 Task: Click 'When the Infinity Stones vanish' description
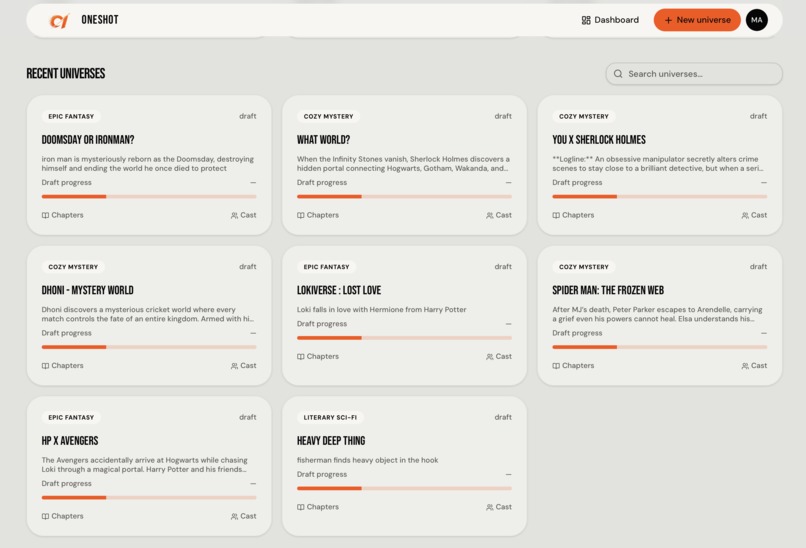click(x=403, y=164)
